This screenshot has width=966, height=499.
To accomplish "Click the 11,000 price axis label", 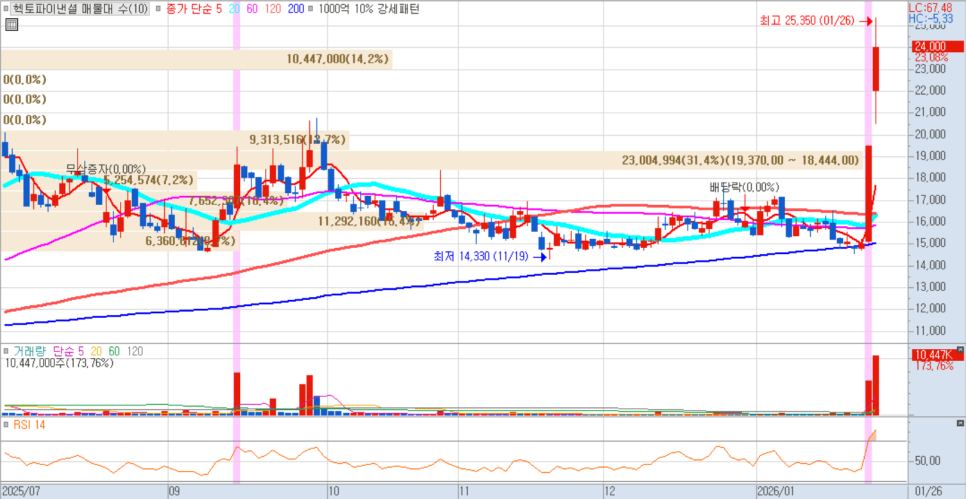I will 929,331.
